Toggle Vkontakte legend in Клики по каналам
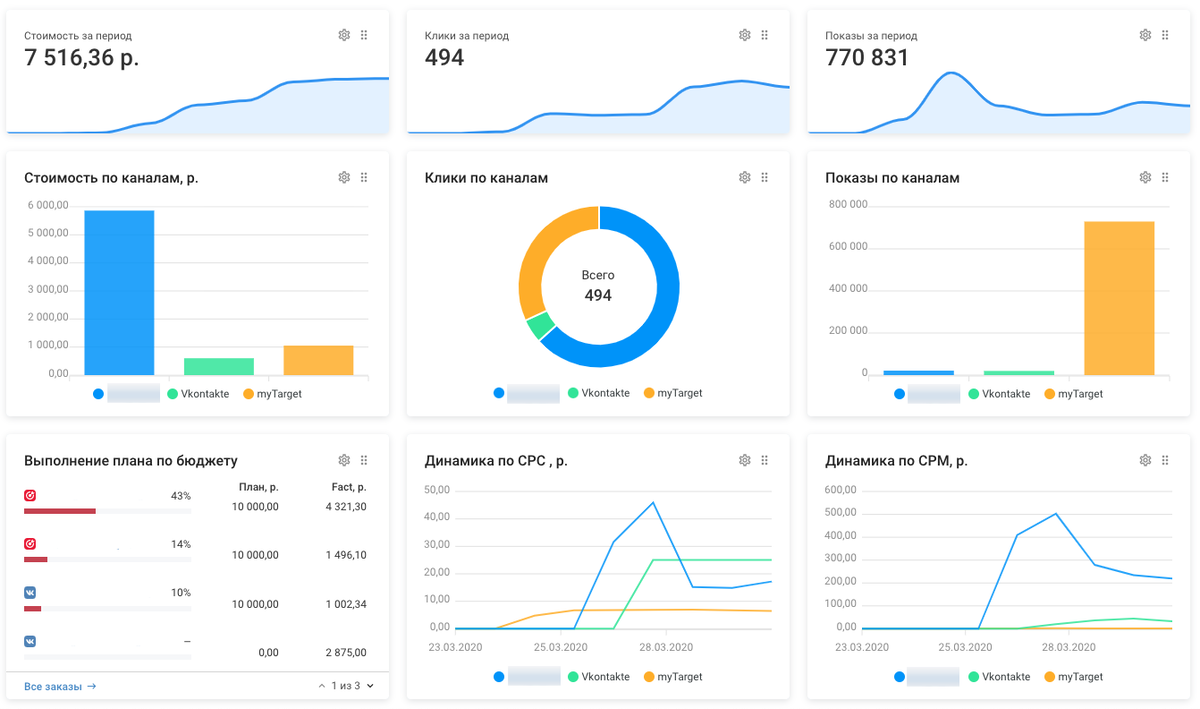The width and height of the screenshot is (1200, 709). (599, 393)
